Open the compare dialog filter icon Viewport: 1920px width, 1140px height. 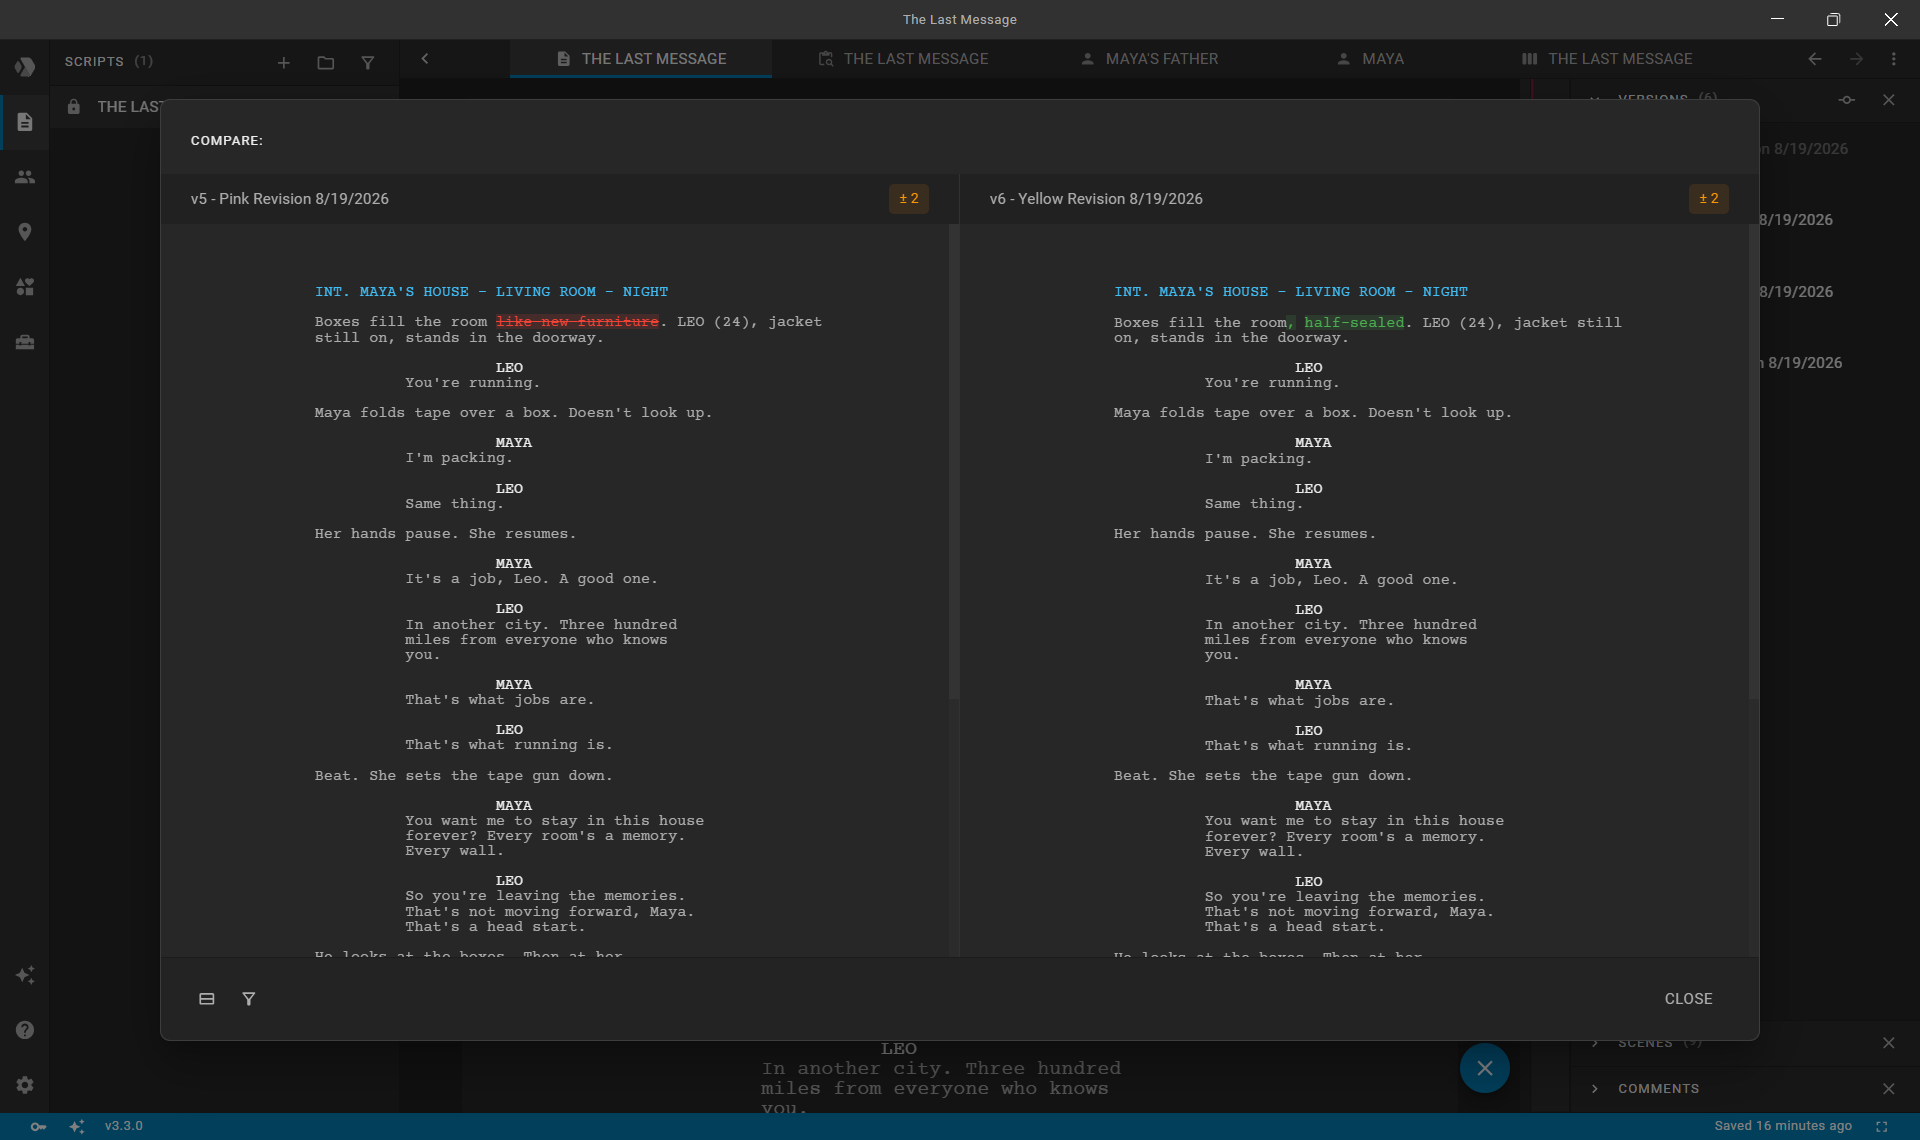tap(249, 999)
